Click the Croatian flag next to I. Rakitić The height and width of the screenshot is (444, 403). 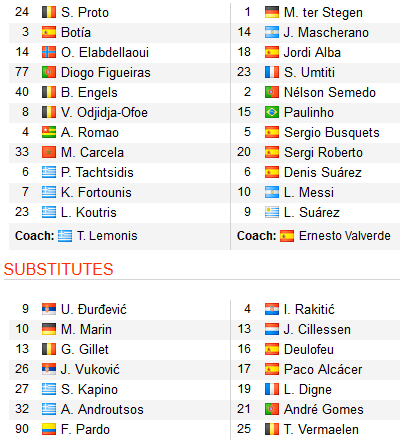(272, 309)
